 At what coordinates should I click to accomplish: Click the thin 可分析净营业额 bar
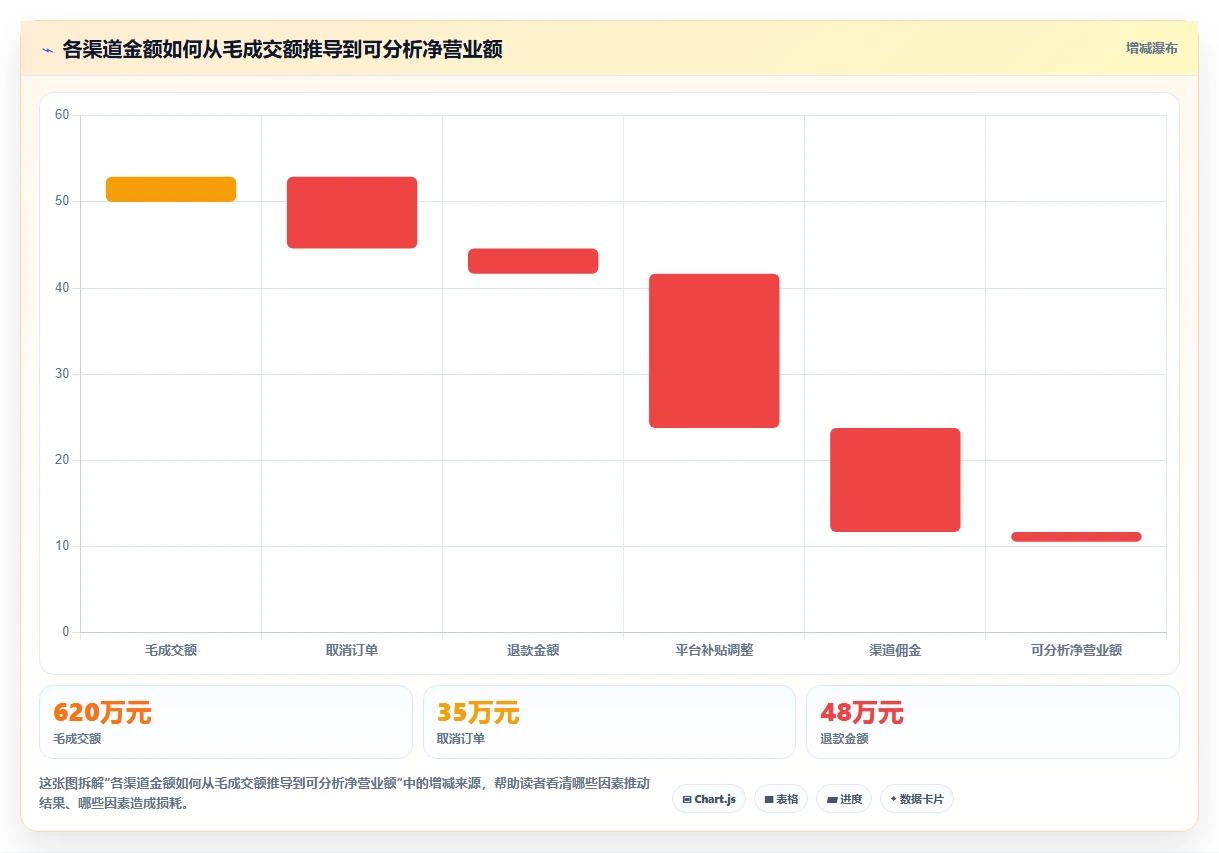pyautogui.click(x=1076, y=537)
